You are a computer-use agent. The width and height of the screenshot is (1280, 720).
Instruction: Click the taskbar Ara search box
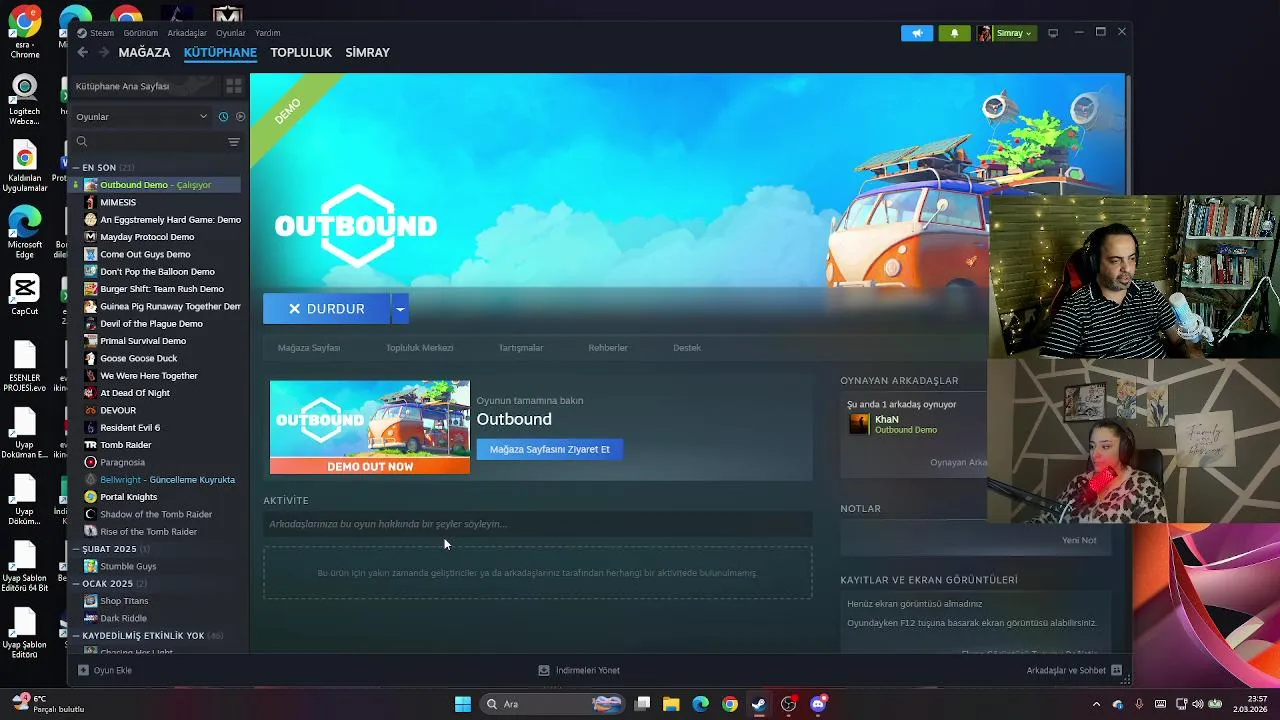[554, 704]
